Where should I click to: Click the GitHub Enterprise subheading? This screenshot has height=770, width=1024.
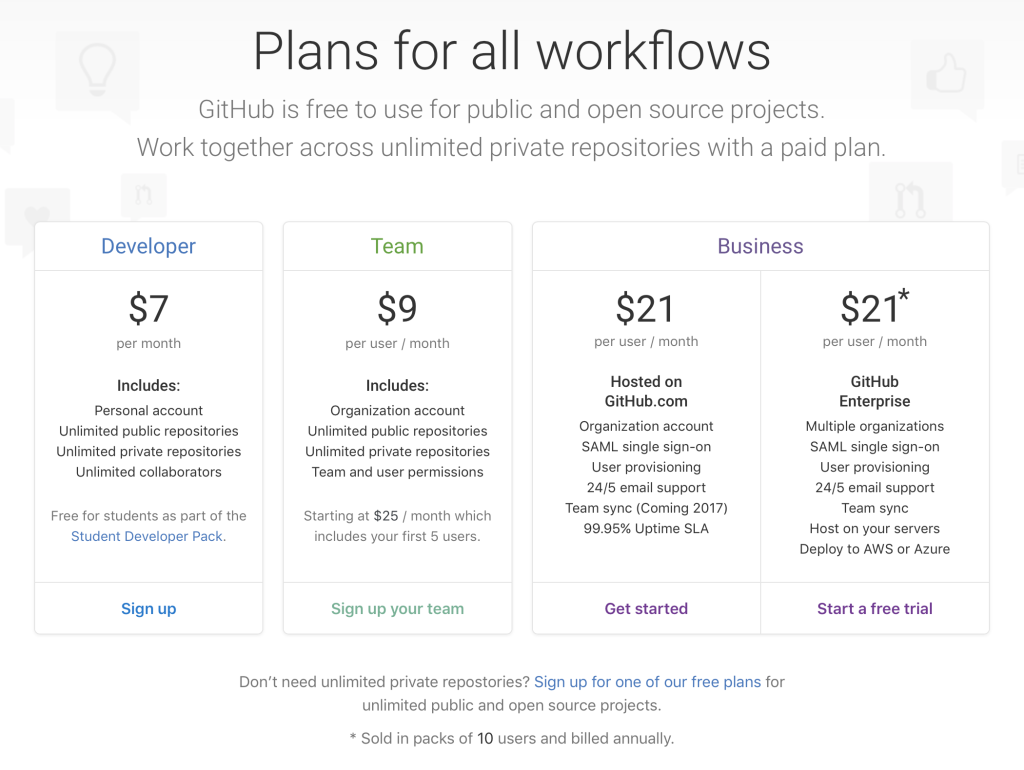point(875,391)
